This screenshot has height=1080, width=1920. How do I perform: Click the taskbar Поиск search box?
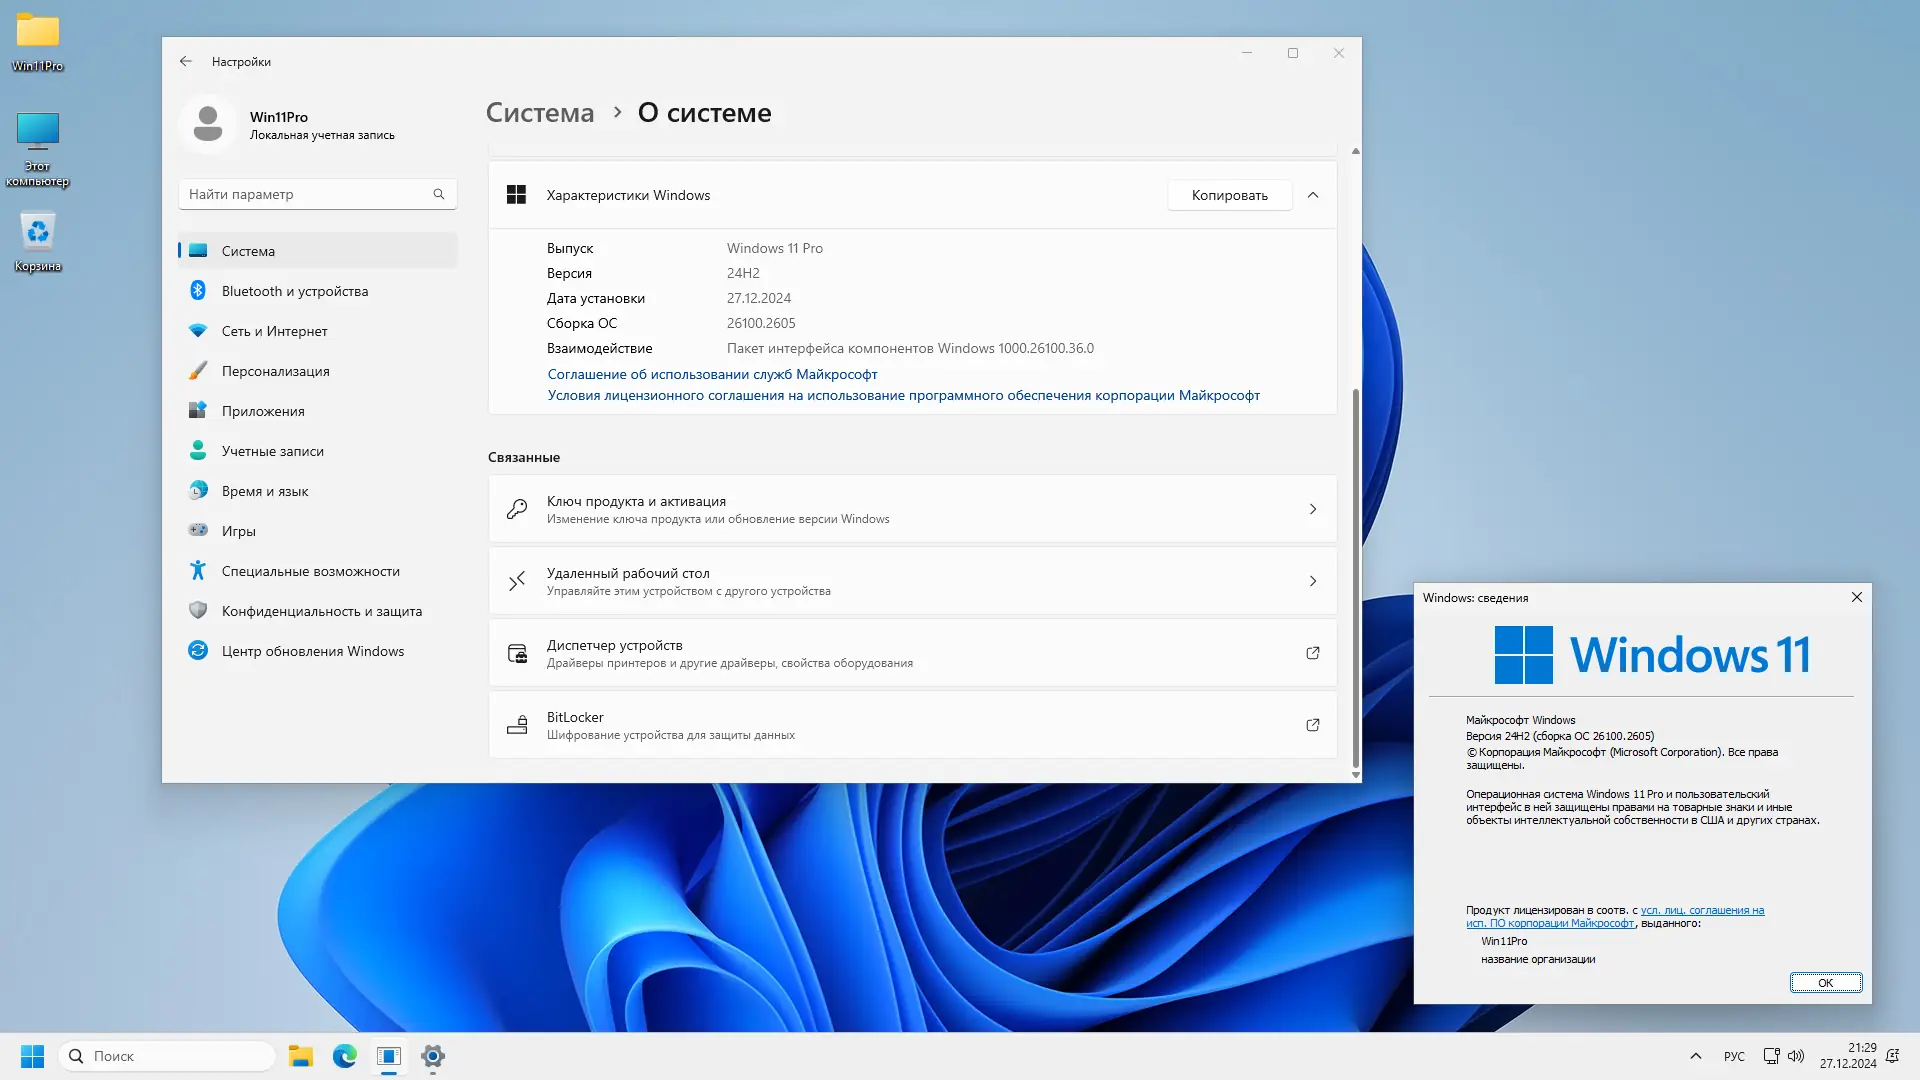(167, 1056)
